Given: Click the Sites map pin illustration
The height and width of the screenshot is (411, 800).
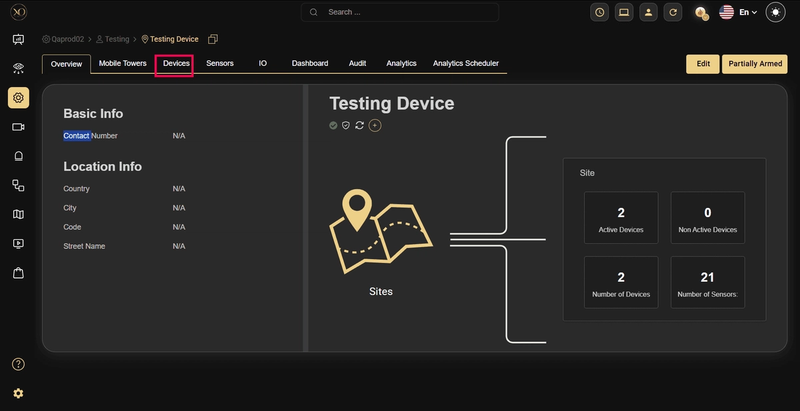Looking at the screenshot, I should click(381, 232).
